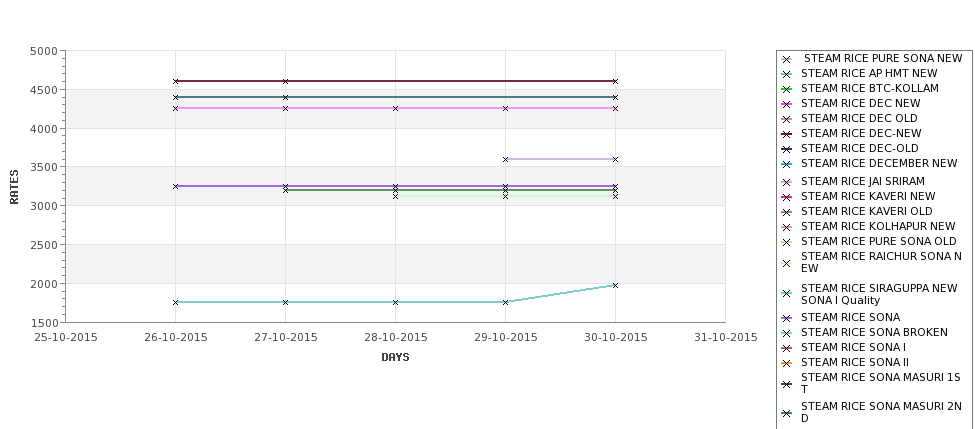Click the pink line marker on 28-10-2015
This screenshot has width=975, height=429.
pos(395,108)
